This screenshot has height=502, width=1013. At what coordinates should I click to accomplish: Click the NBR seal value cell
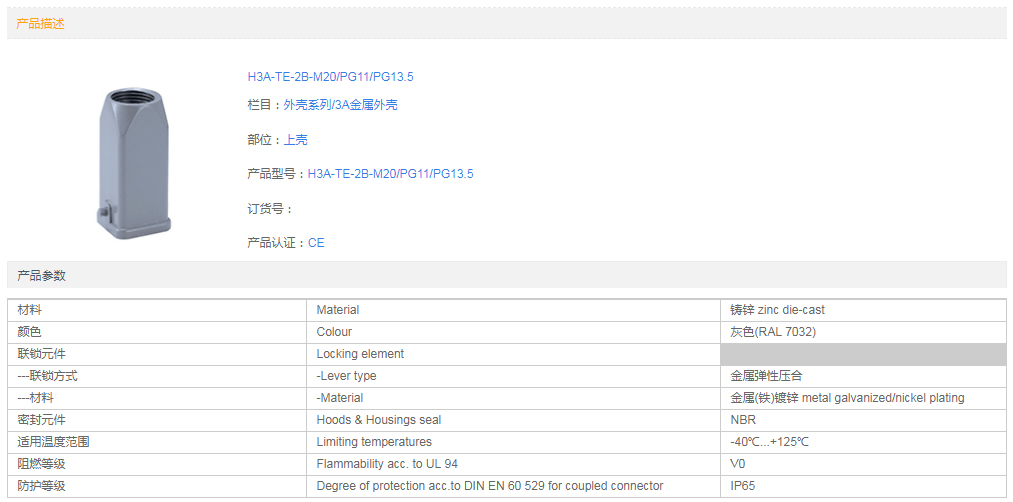tap(743, 420)
